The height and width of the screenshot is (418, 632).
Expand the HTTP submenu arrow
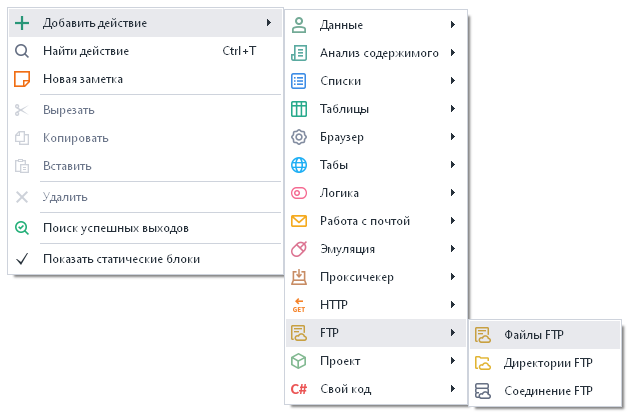click(x=453, y=305)
